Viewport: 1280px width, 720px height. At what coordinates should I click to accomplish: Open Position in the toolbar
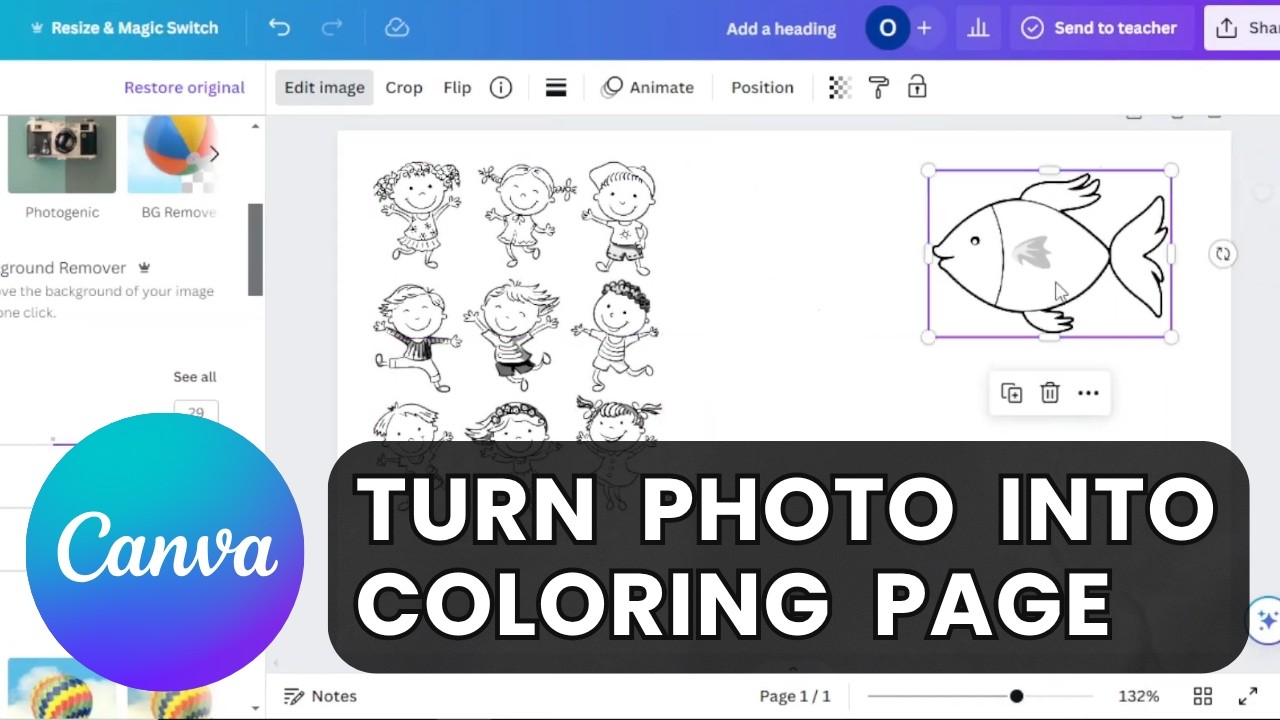tap(762, 87)
